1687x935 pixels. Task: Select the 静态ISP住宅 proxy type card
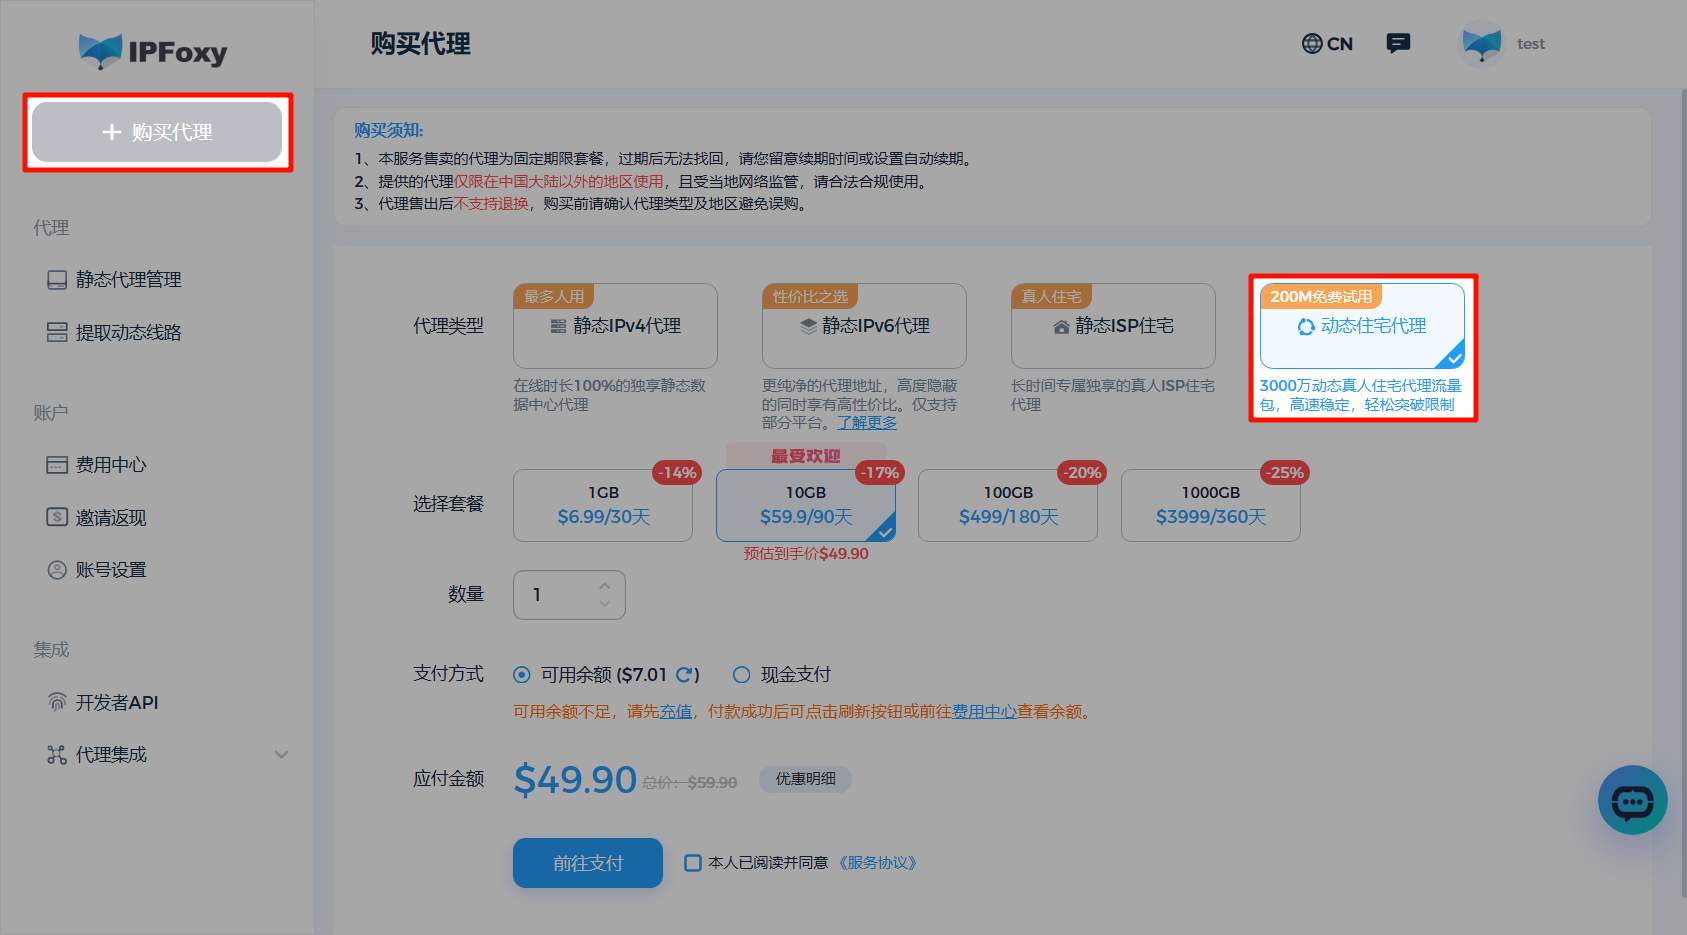pyautogui.click(x=1112, y=326)
